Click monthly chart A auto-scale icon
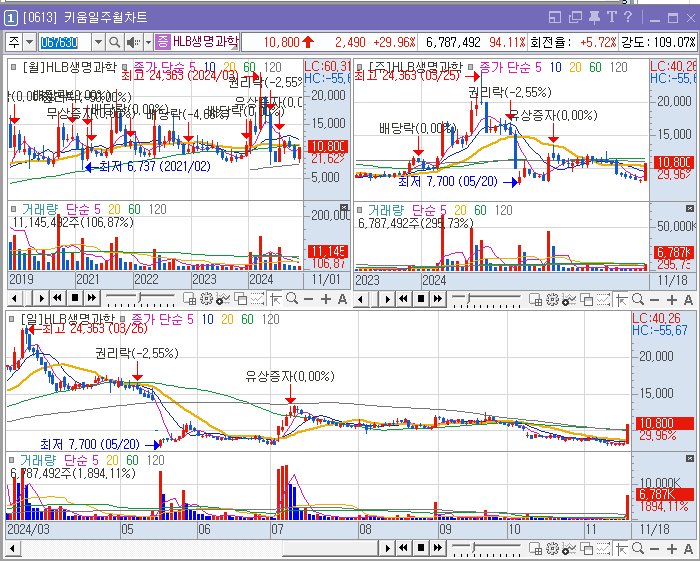Viewport: 700px width, 561px height. pos(342,299)
